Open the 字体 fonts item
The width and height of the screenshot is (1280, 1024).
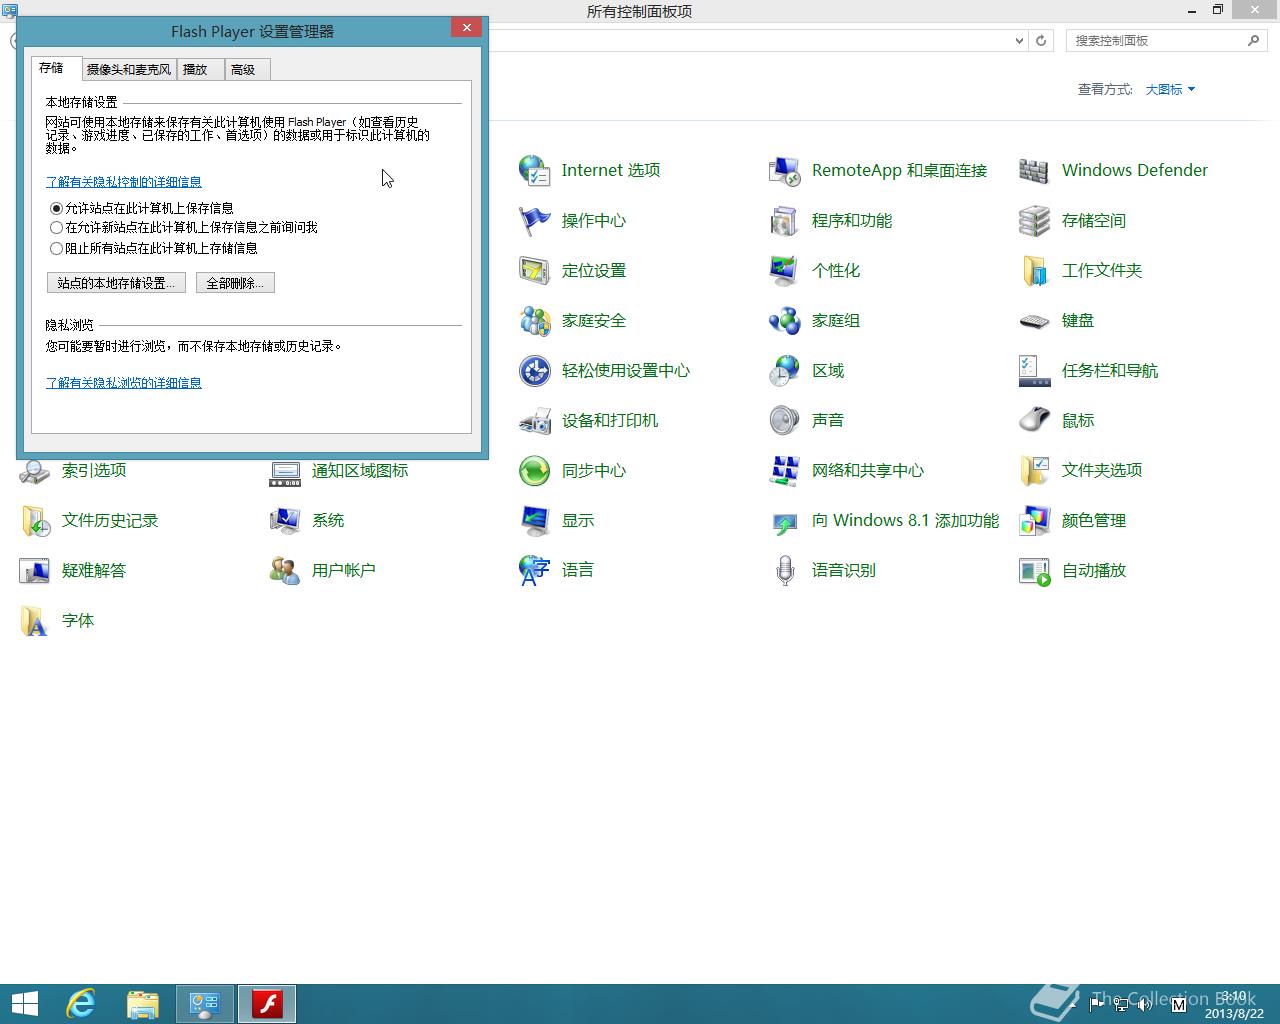[58, 620]
